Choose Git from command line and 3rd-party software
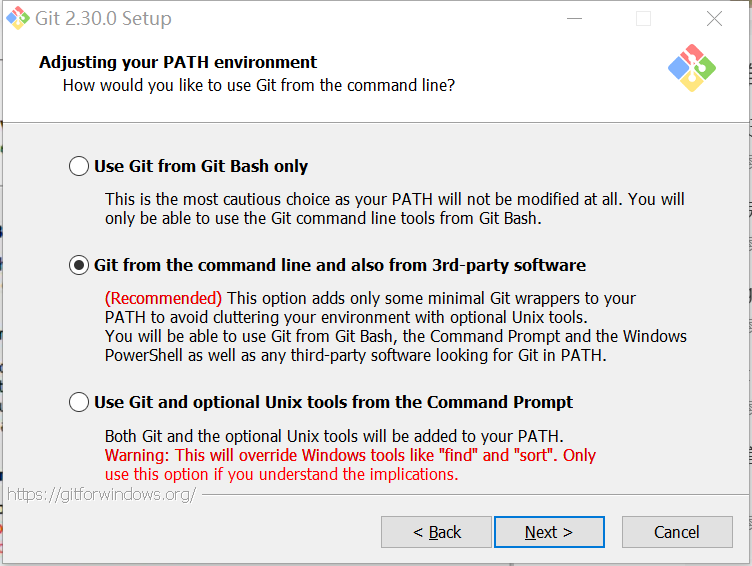The width and height of the screenshot is (752, 566). (x=79, y=265)
